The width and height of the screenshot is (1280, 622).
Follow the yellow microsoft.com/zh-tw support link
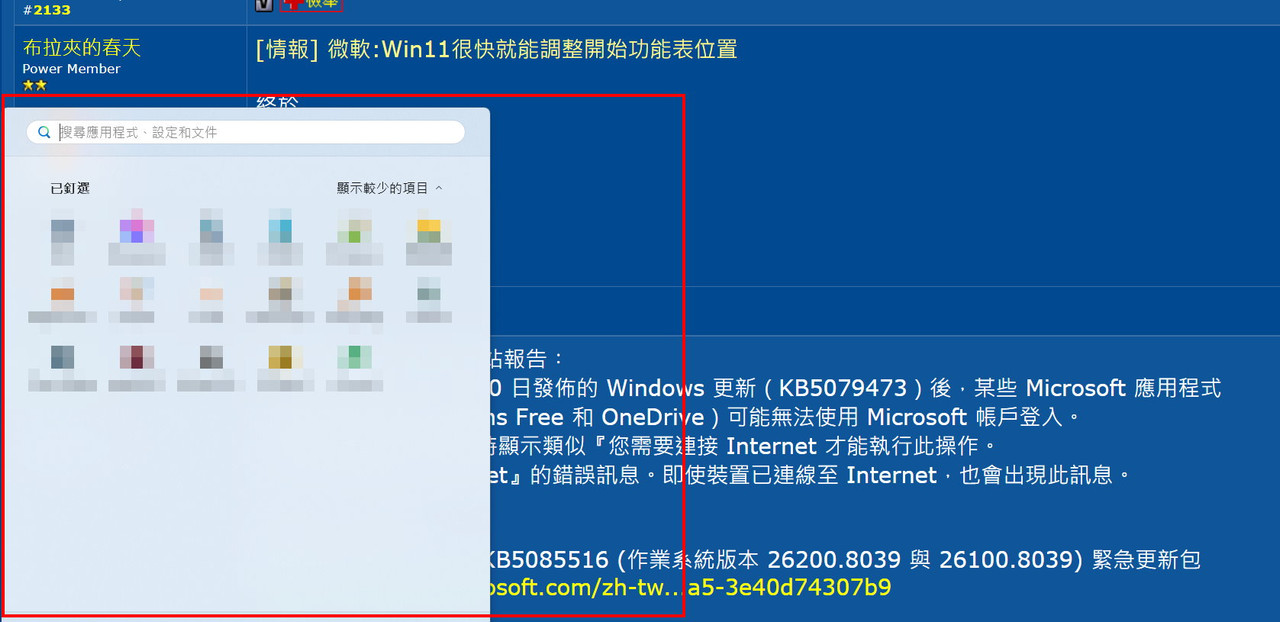687,587
